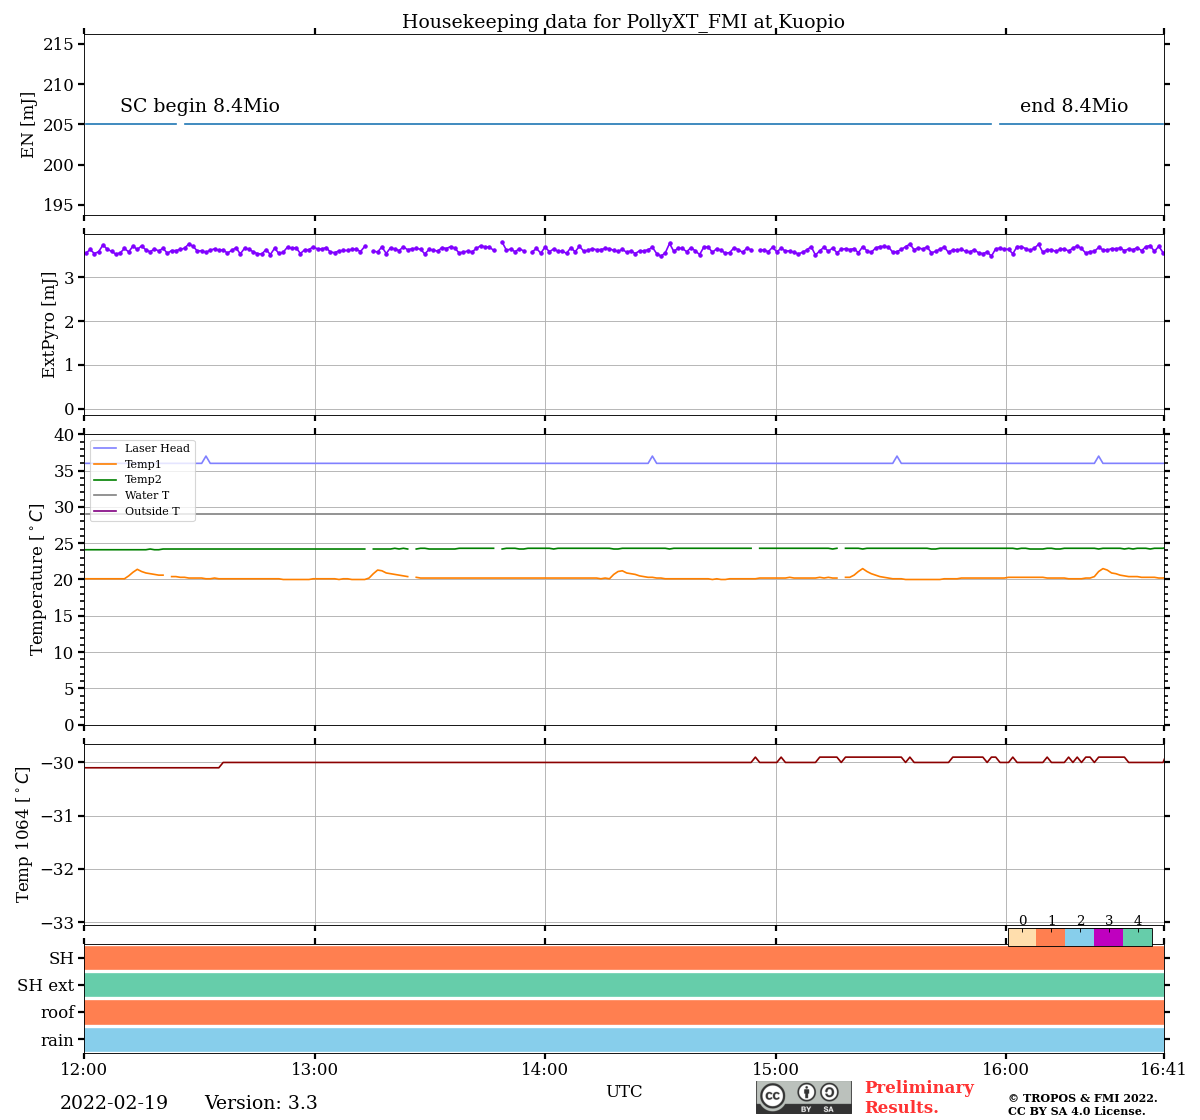Viewport: 1200px width, 1120px height.
Task: Click the SA share-alike icon in license badge
Action: pos(829,1092)
